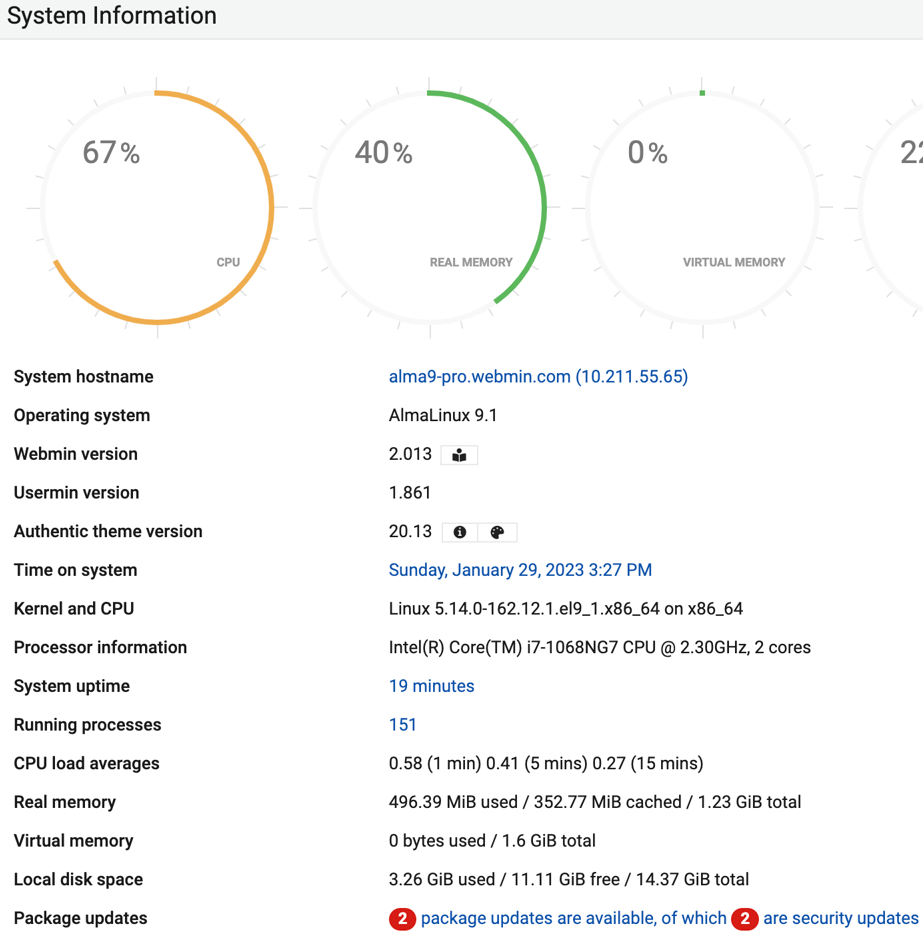Open the 151 running processes link
The height and width of the screenshot is (933, 923).
click(x=402, y=725)
